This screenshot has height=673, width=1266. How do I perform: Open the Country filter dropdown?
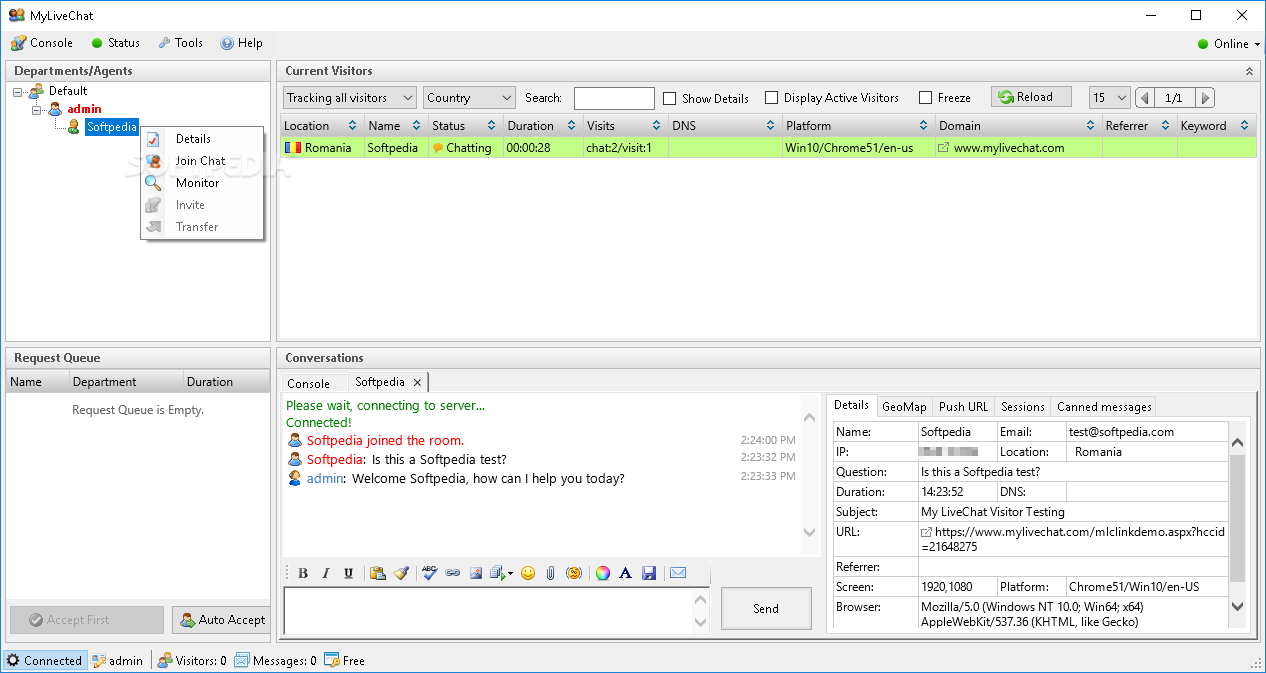click(x=469, y=98)
